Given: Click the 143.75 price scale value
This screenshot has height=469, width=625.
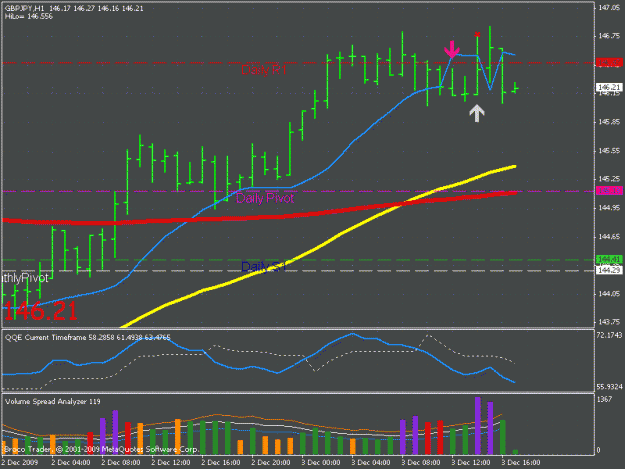Looking at the screenshot, I should 609,322.
